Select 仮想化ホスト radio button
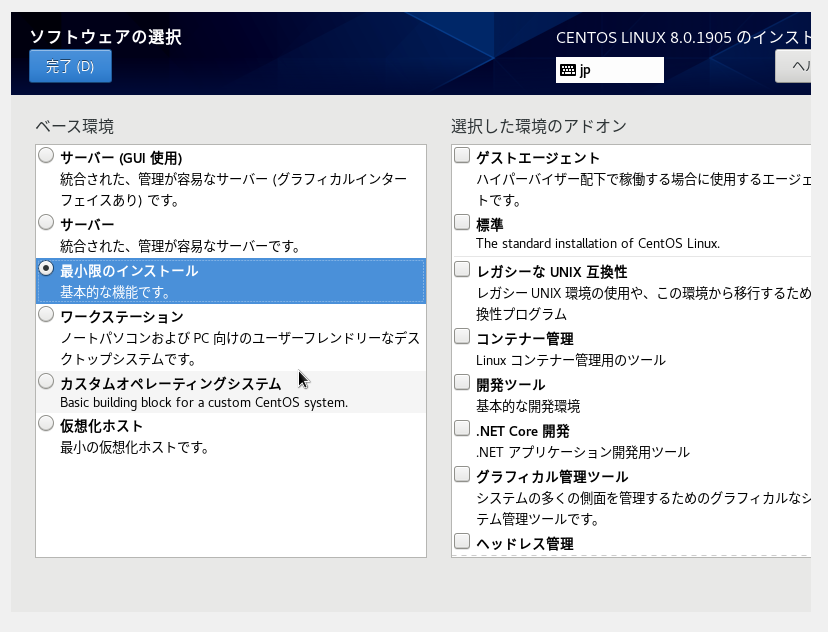This screenshot has height=632, width=828. coord(46,423)
